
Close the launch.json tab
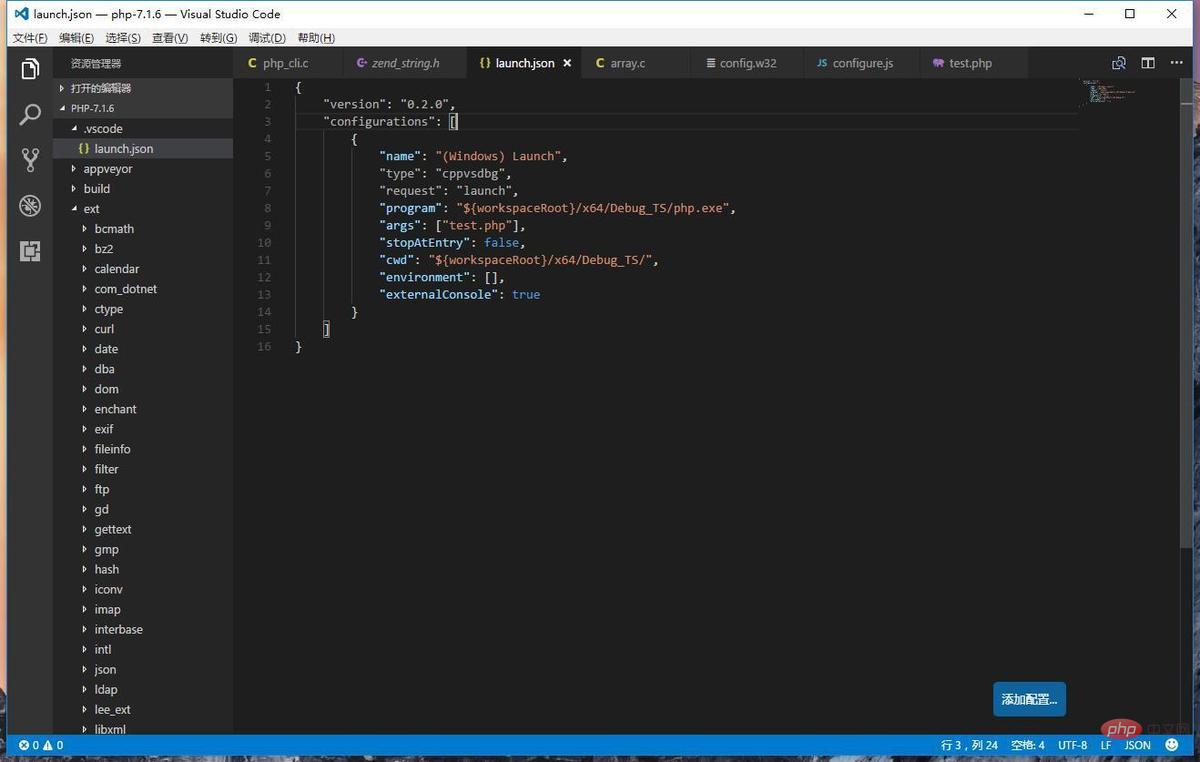point(567,63)
